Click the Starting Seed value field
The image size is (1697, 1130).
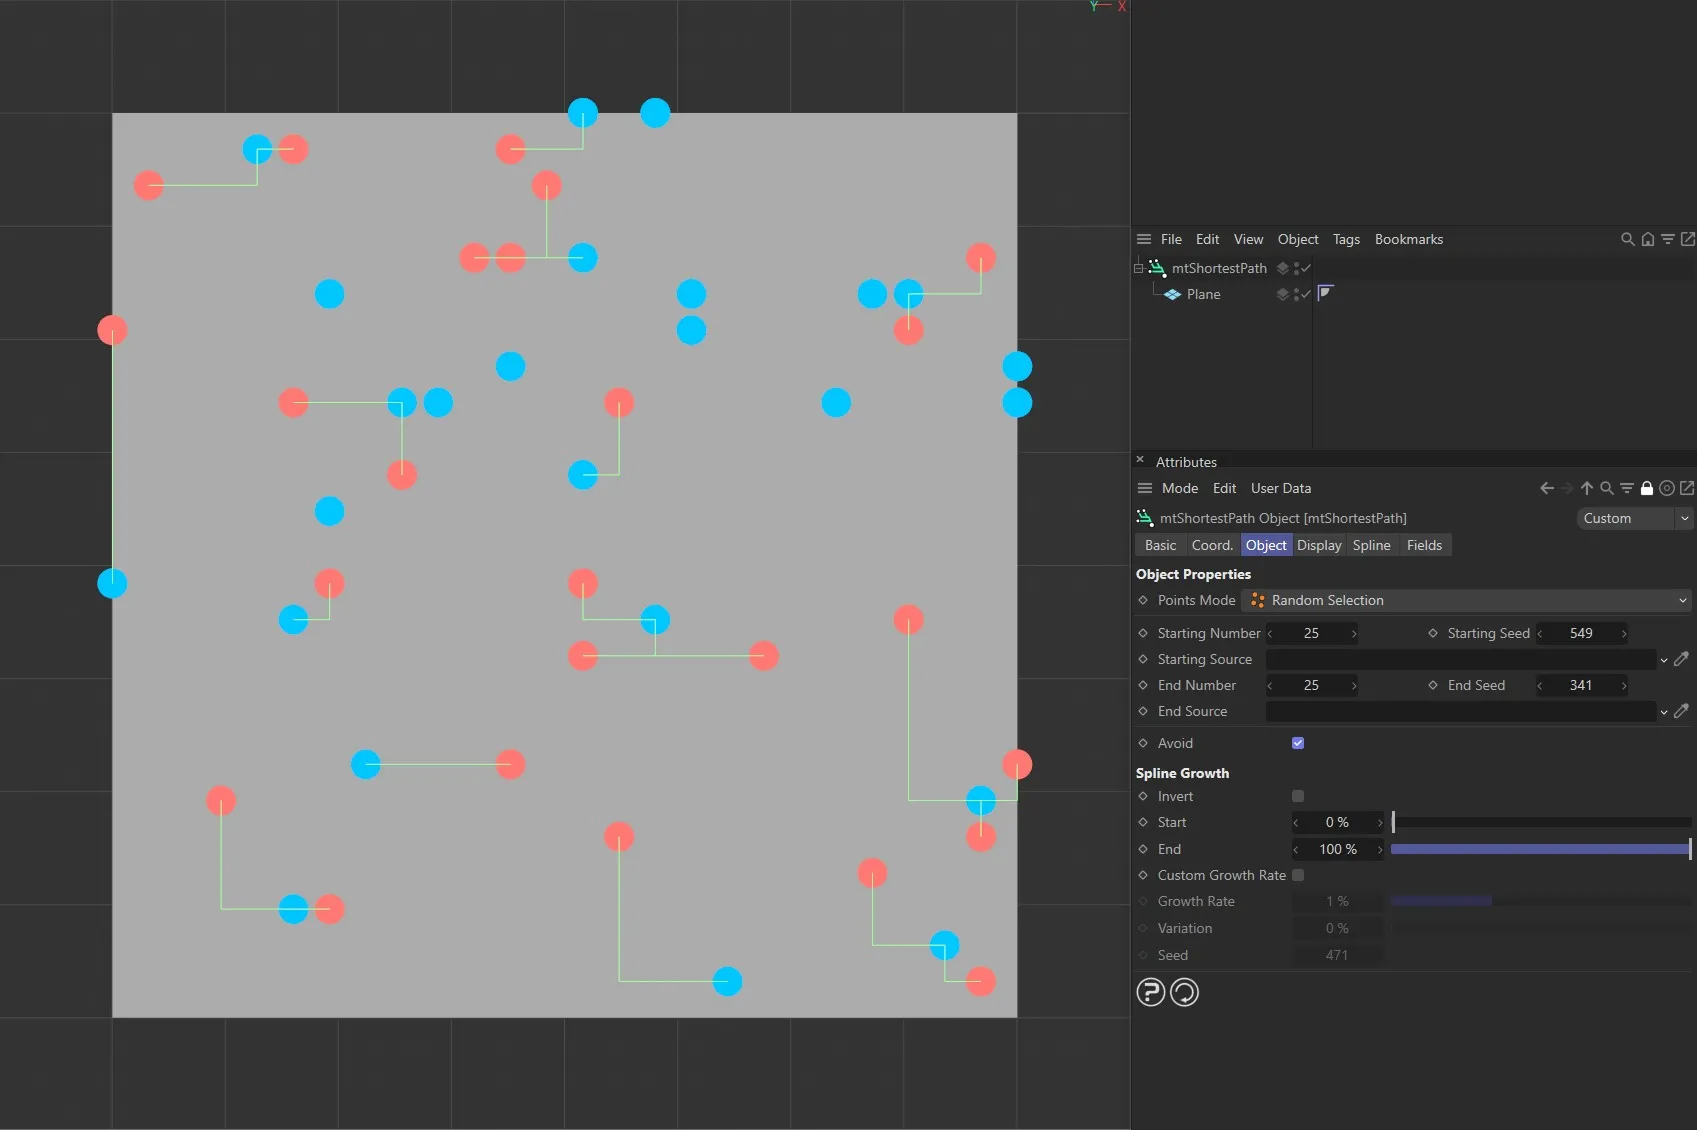click(x=1580, y=633)
